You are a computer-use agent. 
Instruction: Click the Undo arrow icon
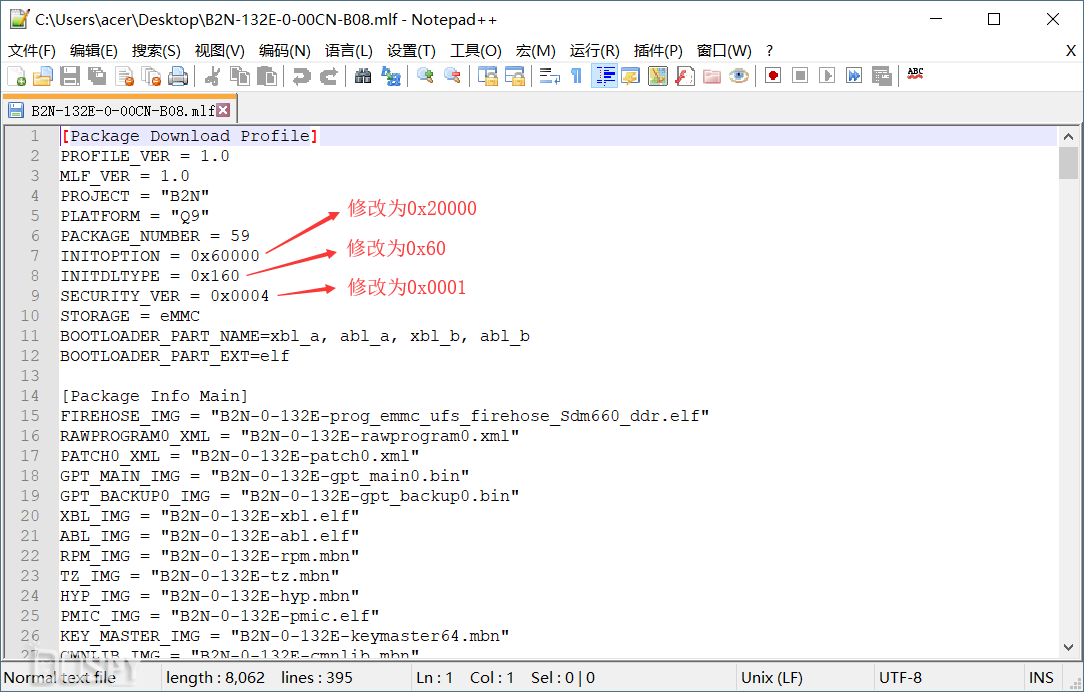pos(301,76)
